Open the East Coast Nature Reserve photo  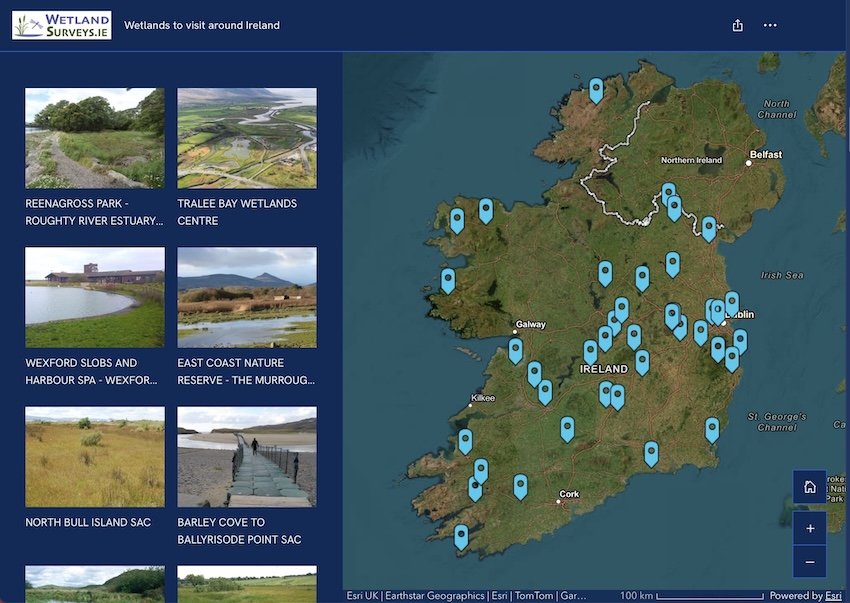247,297
